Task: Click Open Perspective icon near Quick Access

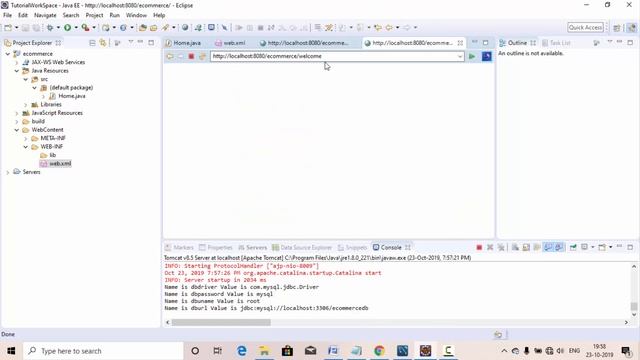Action: [x=617, y=28]
